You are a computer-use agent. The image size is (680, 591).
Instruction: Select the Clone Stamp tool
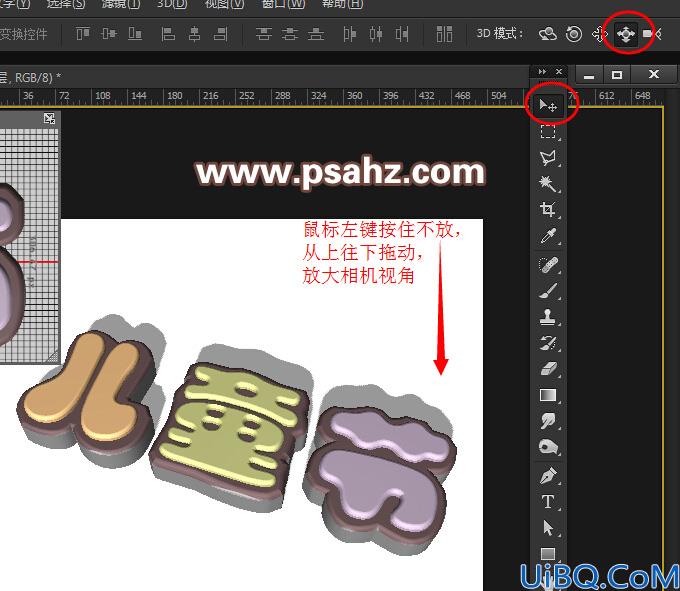(548, 317)
